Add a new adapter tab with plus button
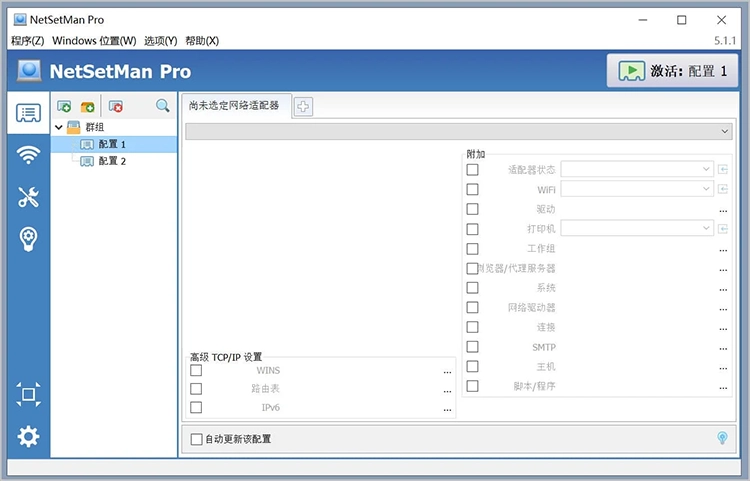This screenshot has width=750, height=481. [x=304, y=107]
